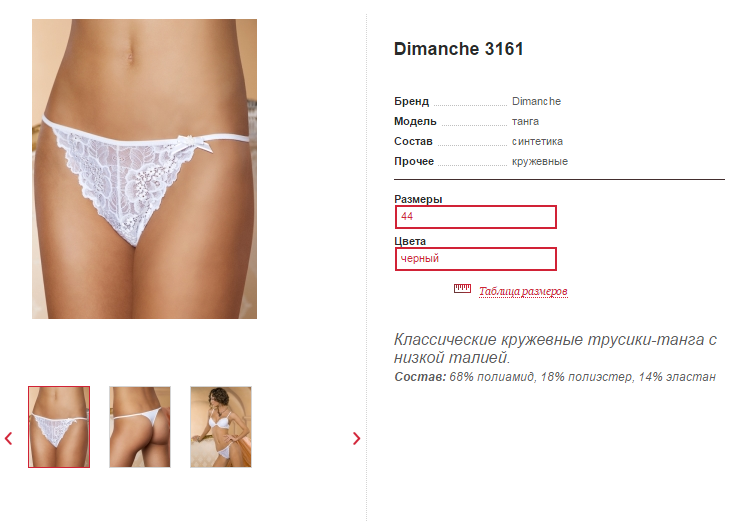Click the 68% полиамид composition line

[x=555, y=377]
